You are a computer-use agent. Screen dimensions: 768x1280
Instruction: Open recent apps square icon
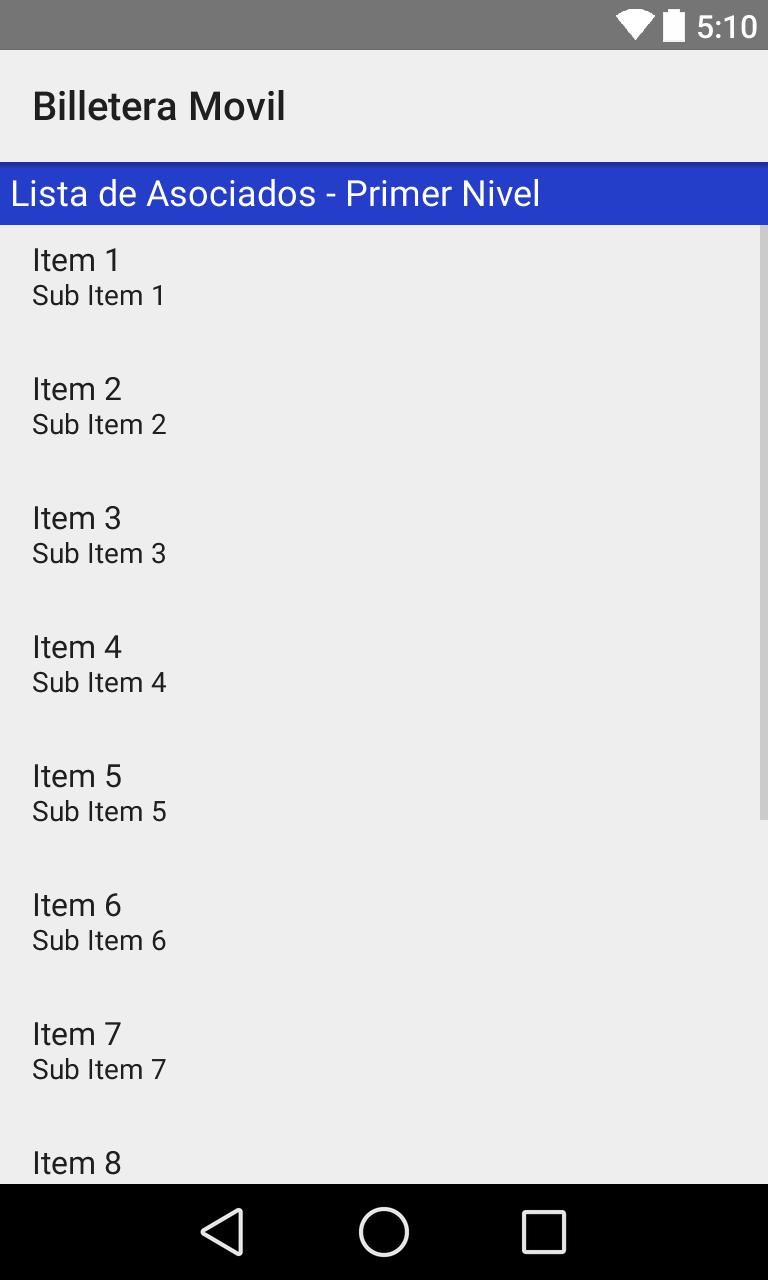click(x=543, y=1231)
